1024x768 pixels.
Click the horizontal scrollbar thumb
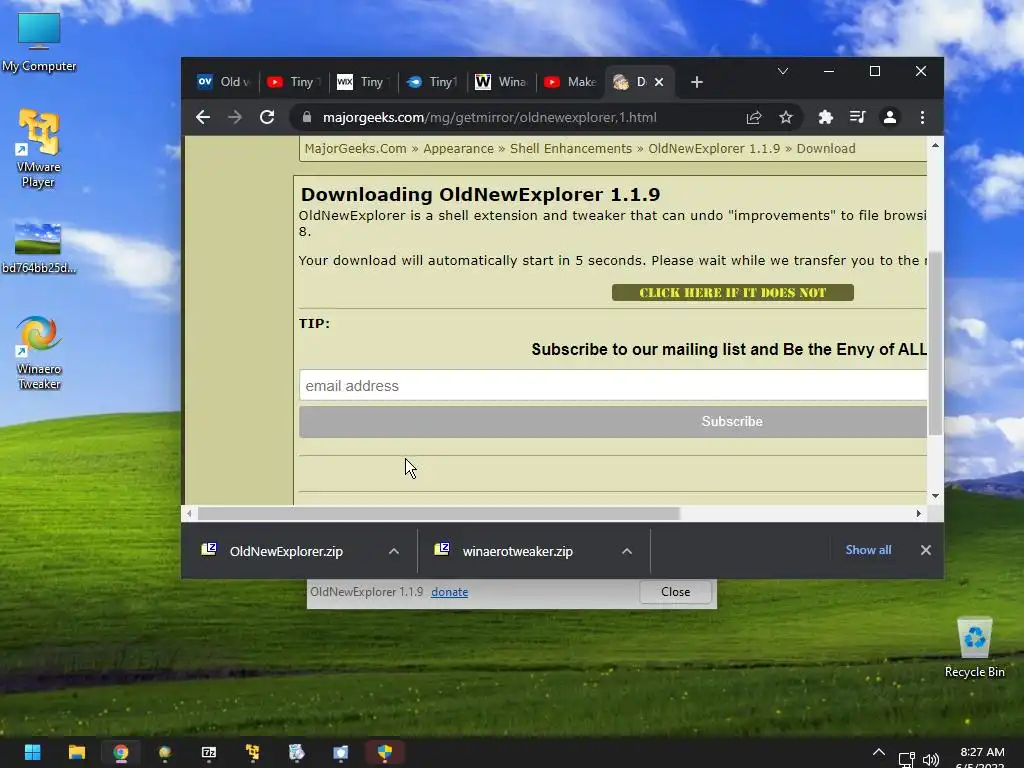pos(439,513)
